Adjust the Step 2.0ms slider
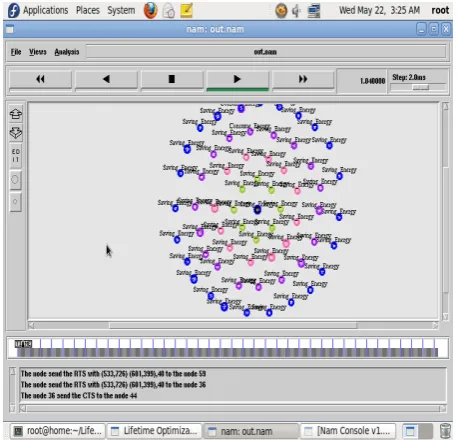457x440 pixels. click(420, 87)
